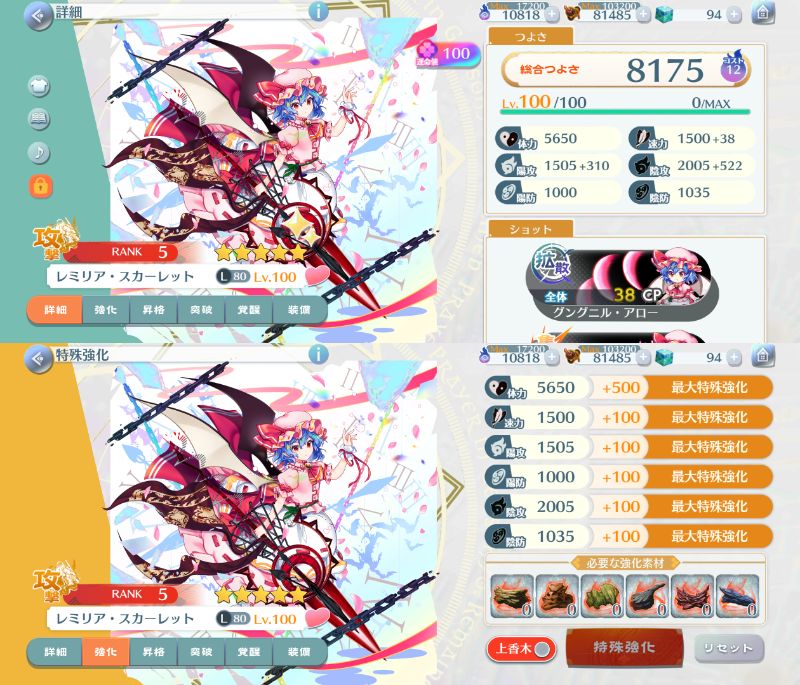Click the リセット button

729,648
